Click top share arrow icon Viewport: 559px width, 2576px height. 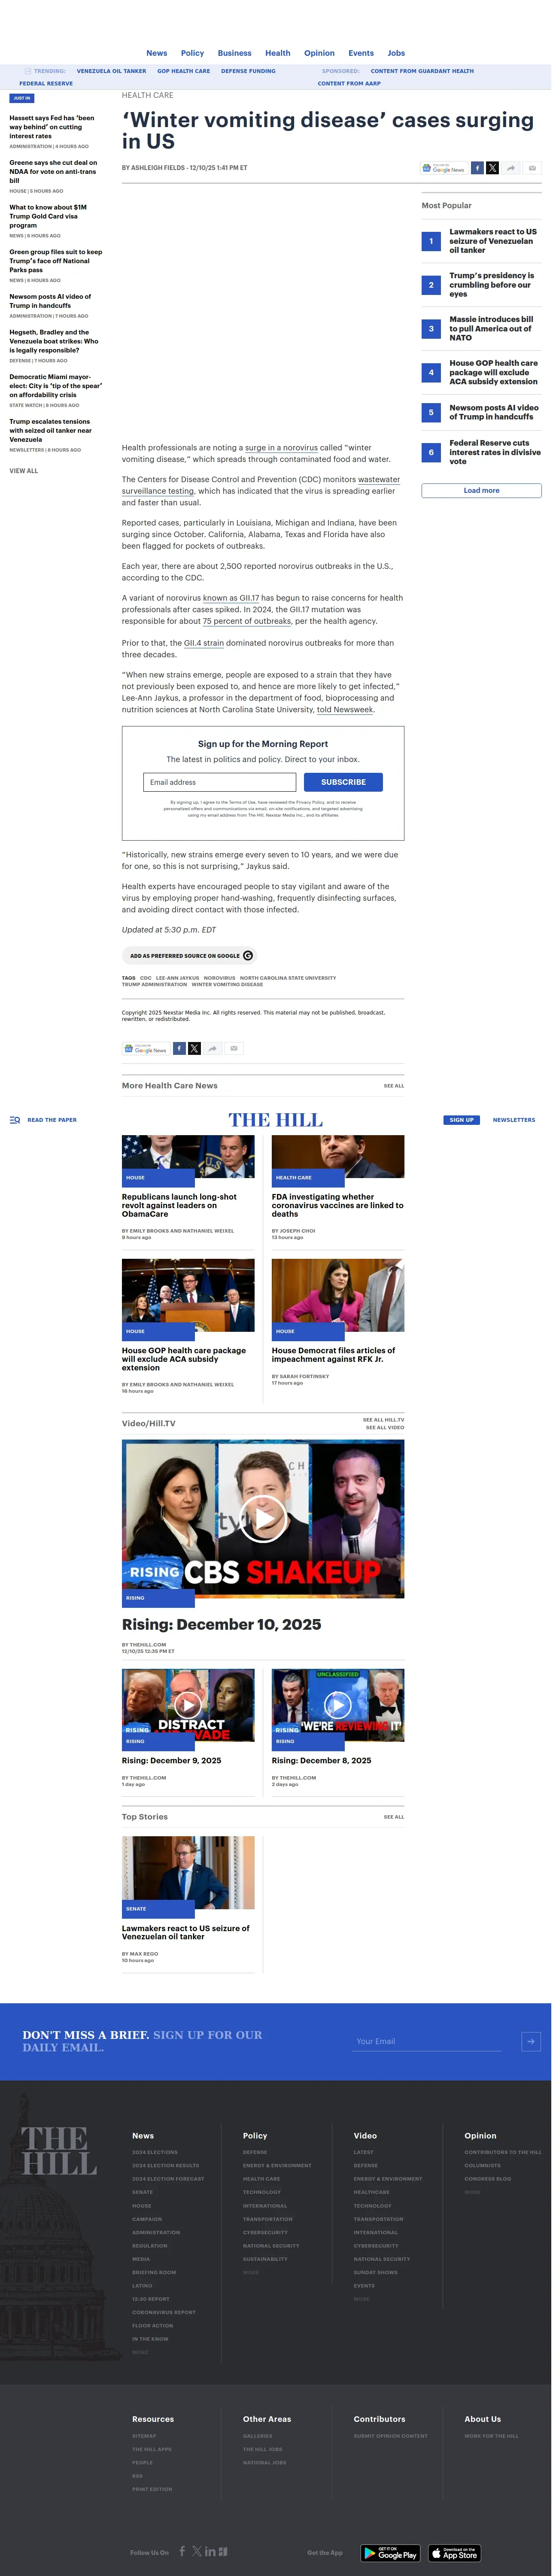[511, 168]
